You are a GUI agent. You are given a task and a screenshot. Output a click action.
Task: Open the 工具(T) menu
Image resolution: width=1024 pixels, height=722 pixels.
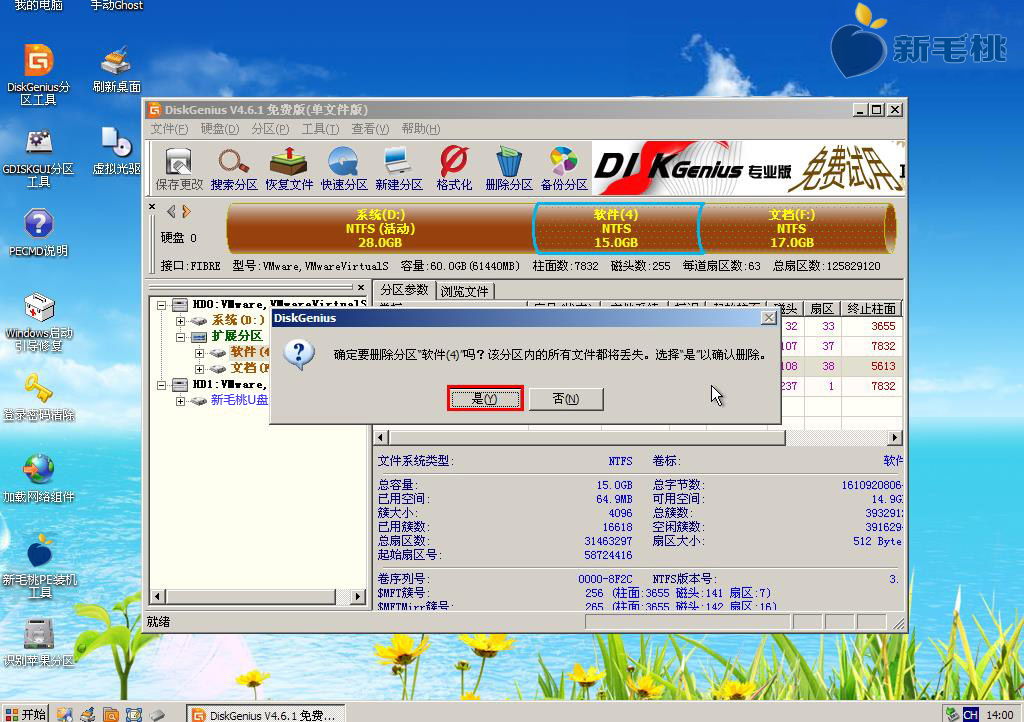tap(320, 129)
